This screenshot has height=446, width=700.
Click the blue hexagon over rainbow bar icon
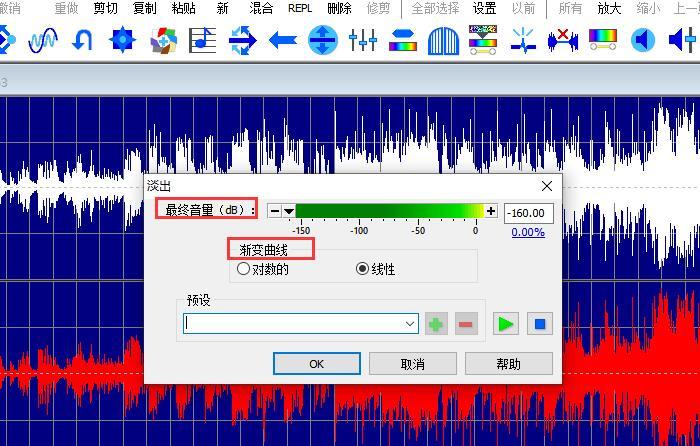tap(403, 40)
